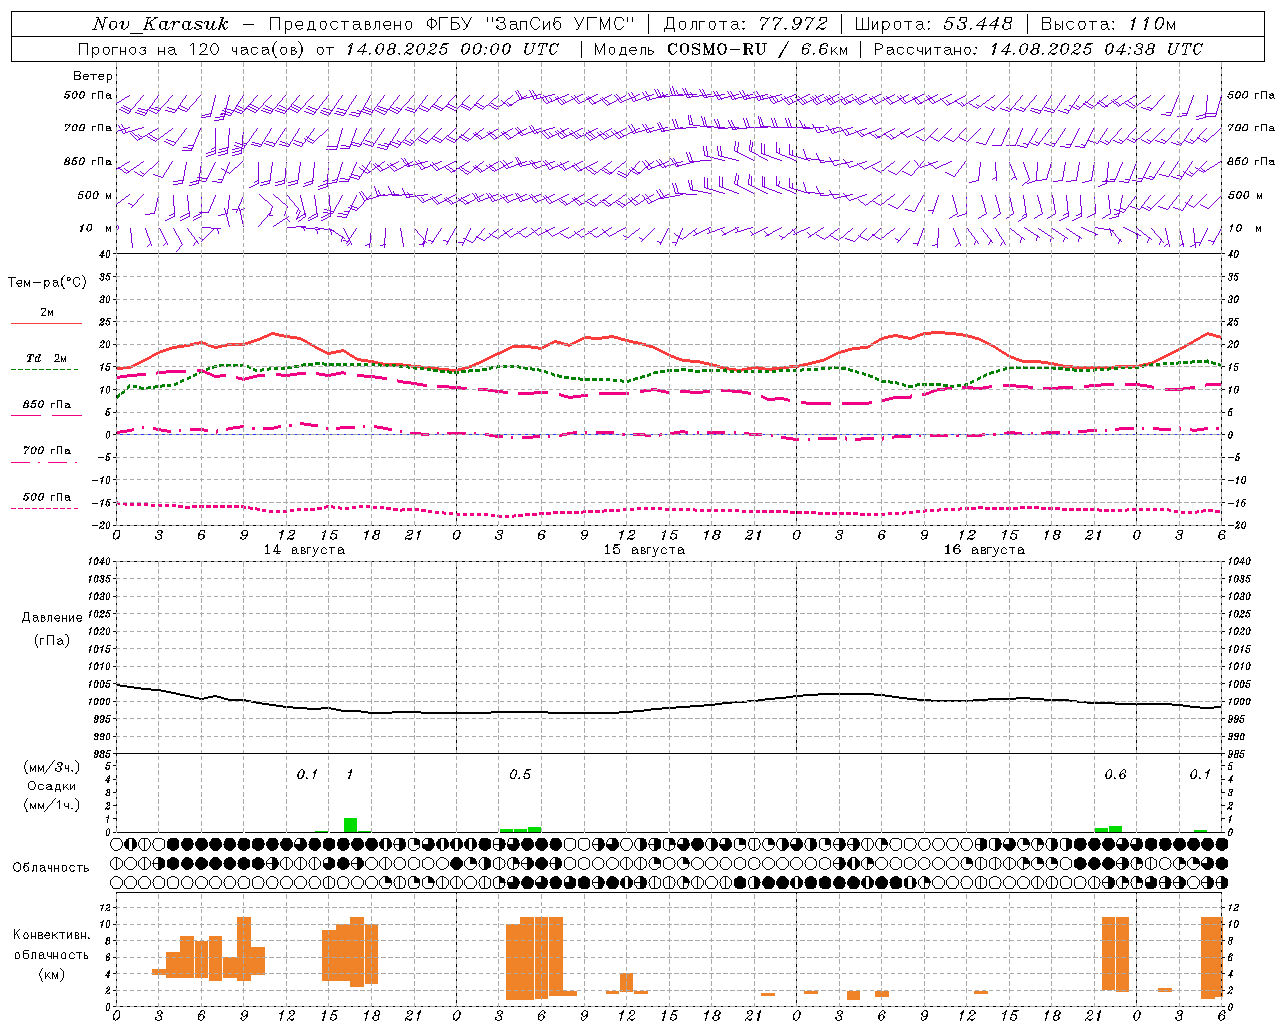Click the '850 гПа' temperature legend entry
This screenshot has height=1024, width=1280.
[x=47, y=405]
